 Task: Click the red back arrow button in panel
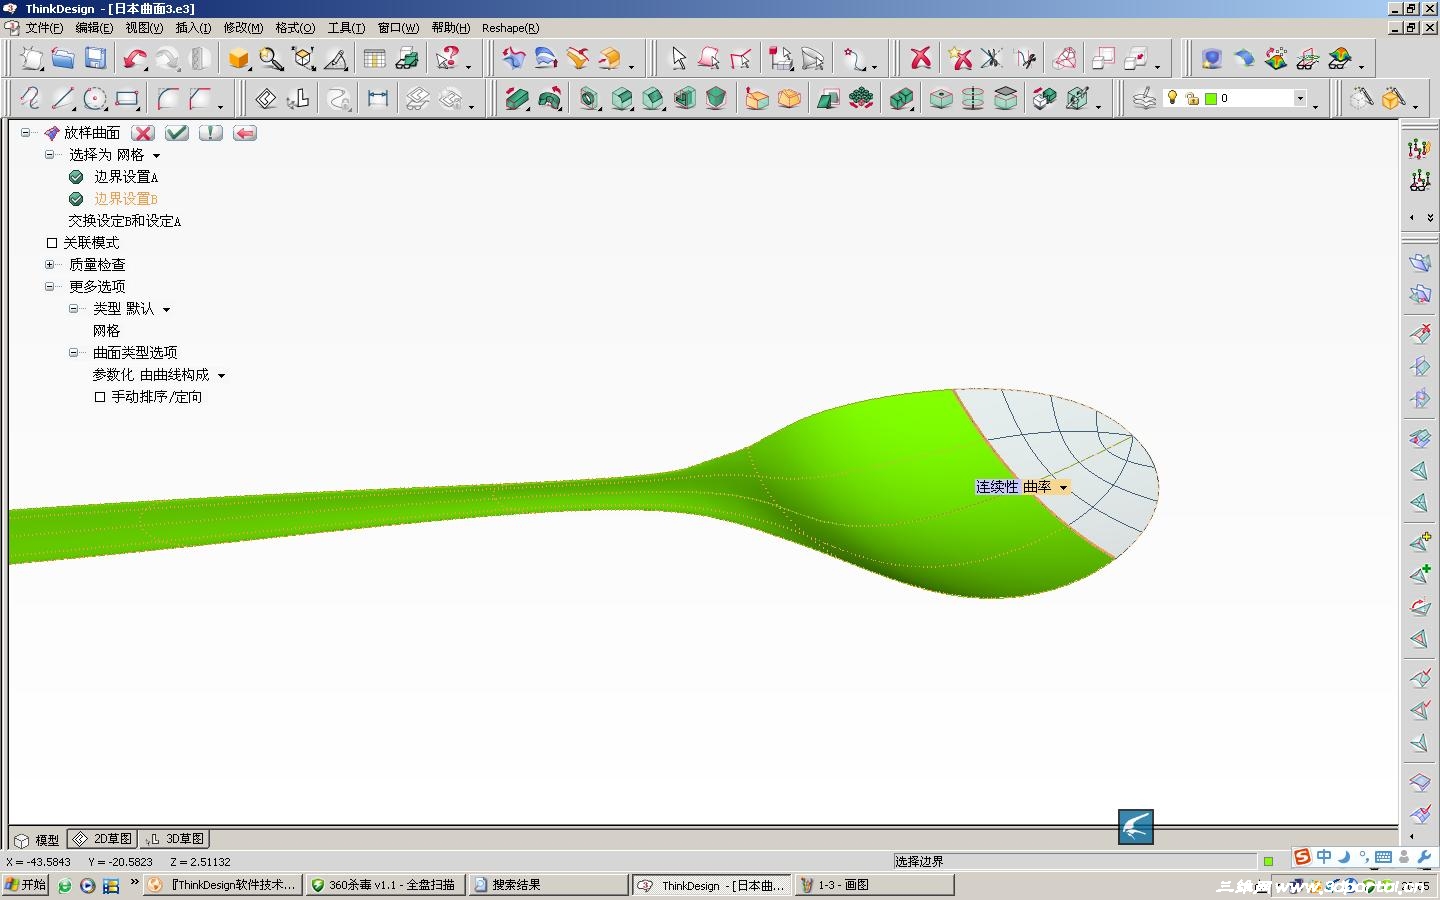(x=244, y=133)
